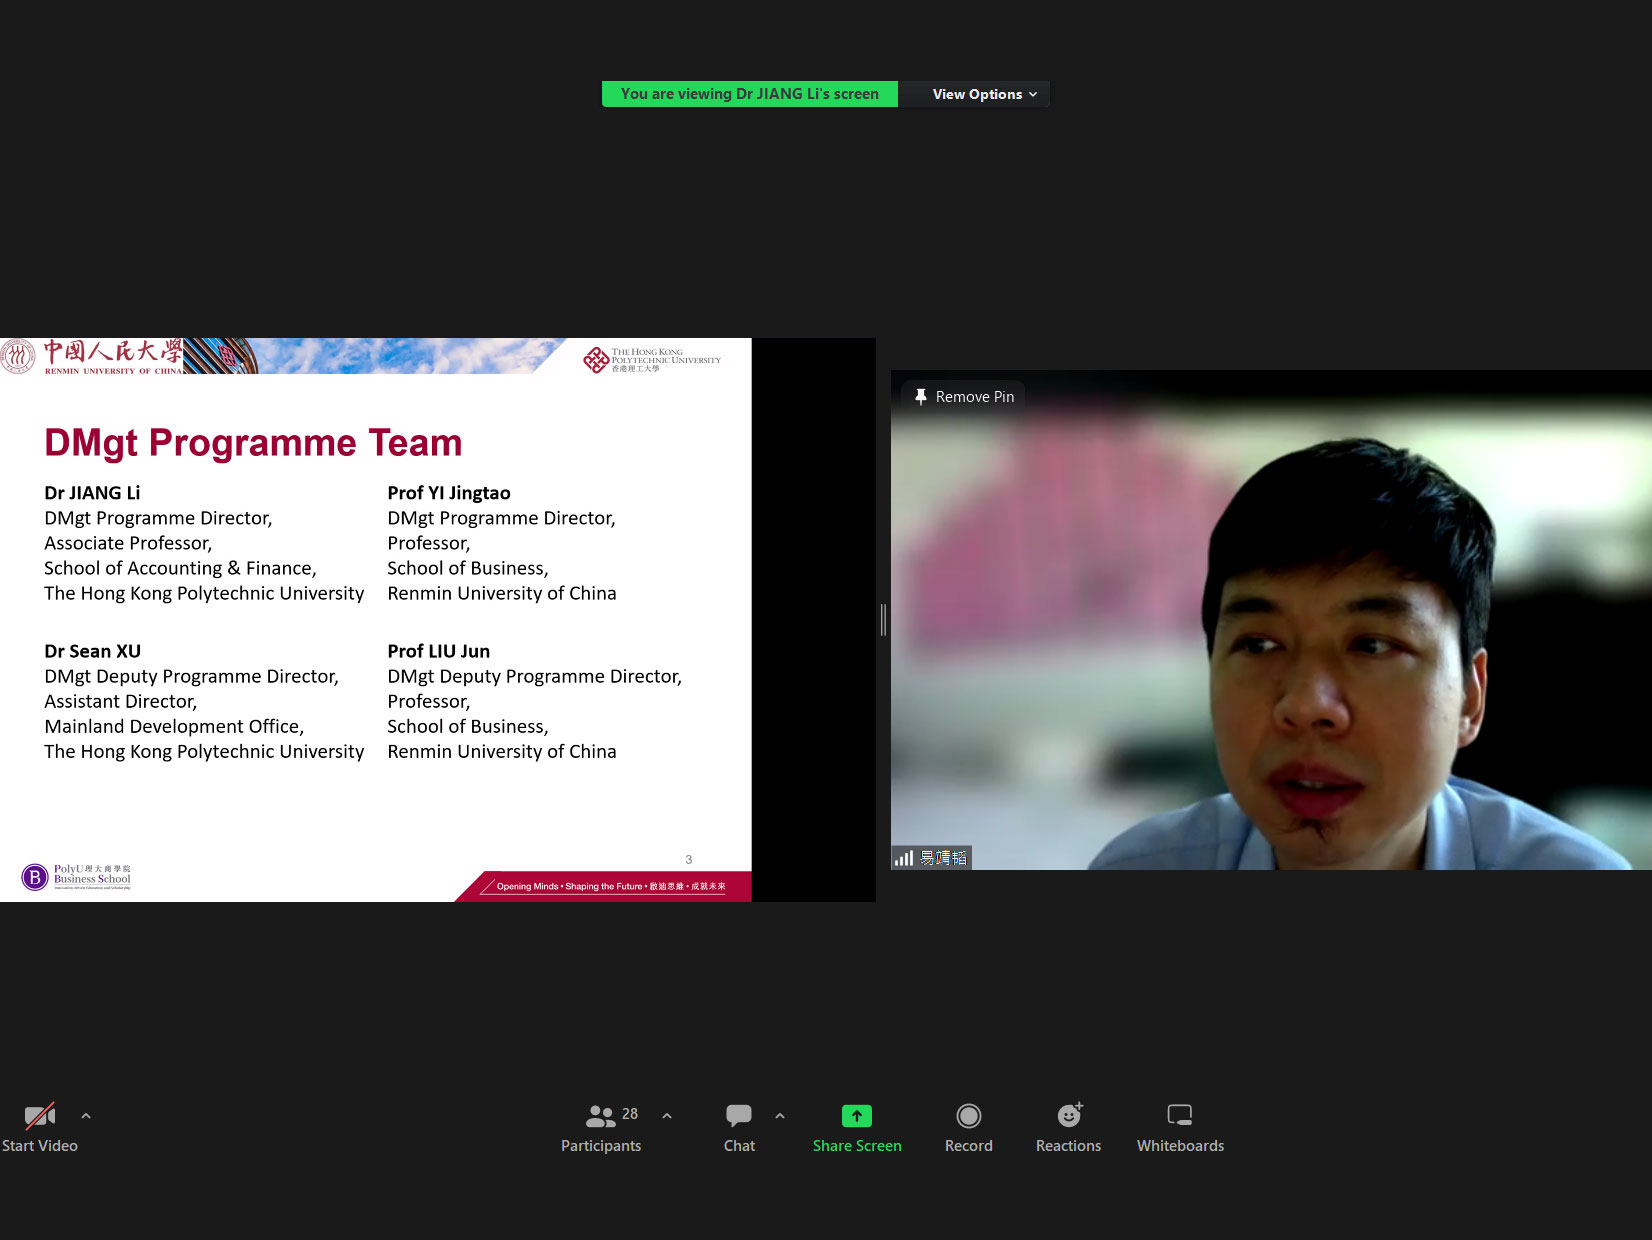Click the signal strength bars icon
The image size is (1652, 1240).
(x=904, y=858)
